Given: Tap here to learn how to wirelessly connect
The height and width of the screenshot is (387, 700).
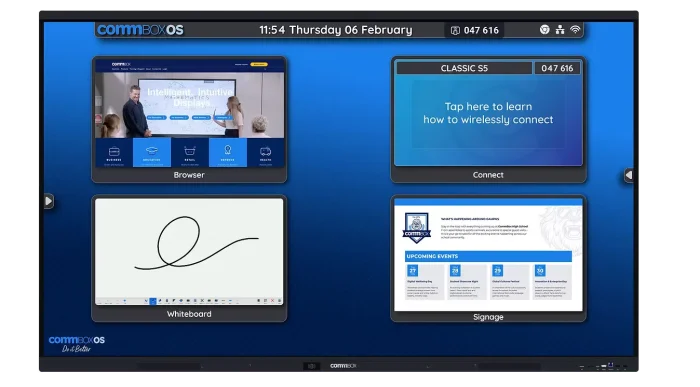Looking at the screenshot, I should coord(488,113).
